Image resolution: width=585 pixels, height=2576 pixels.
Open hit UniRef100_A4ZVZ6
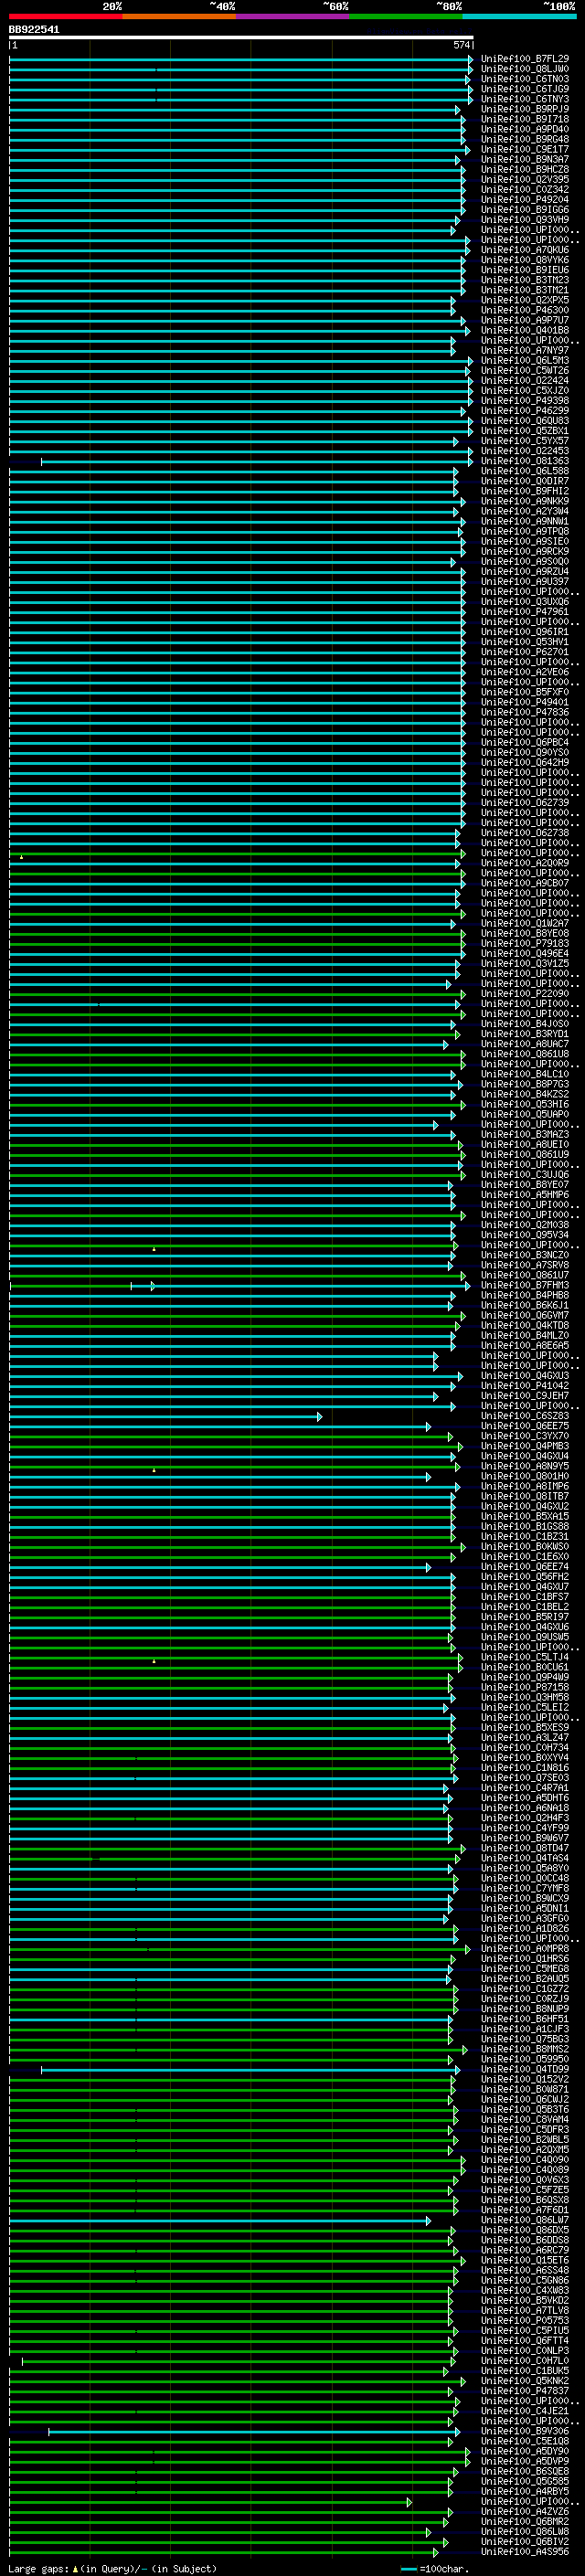[x=524, y=2511]
